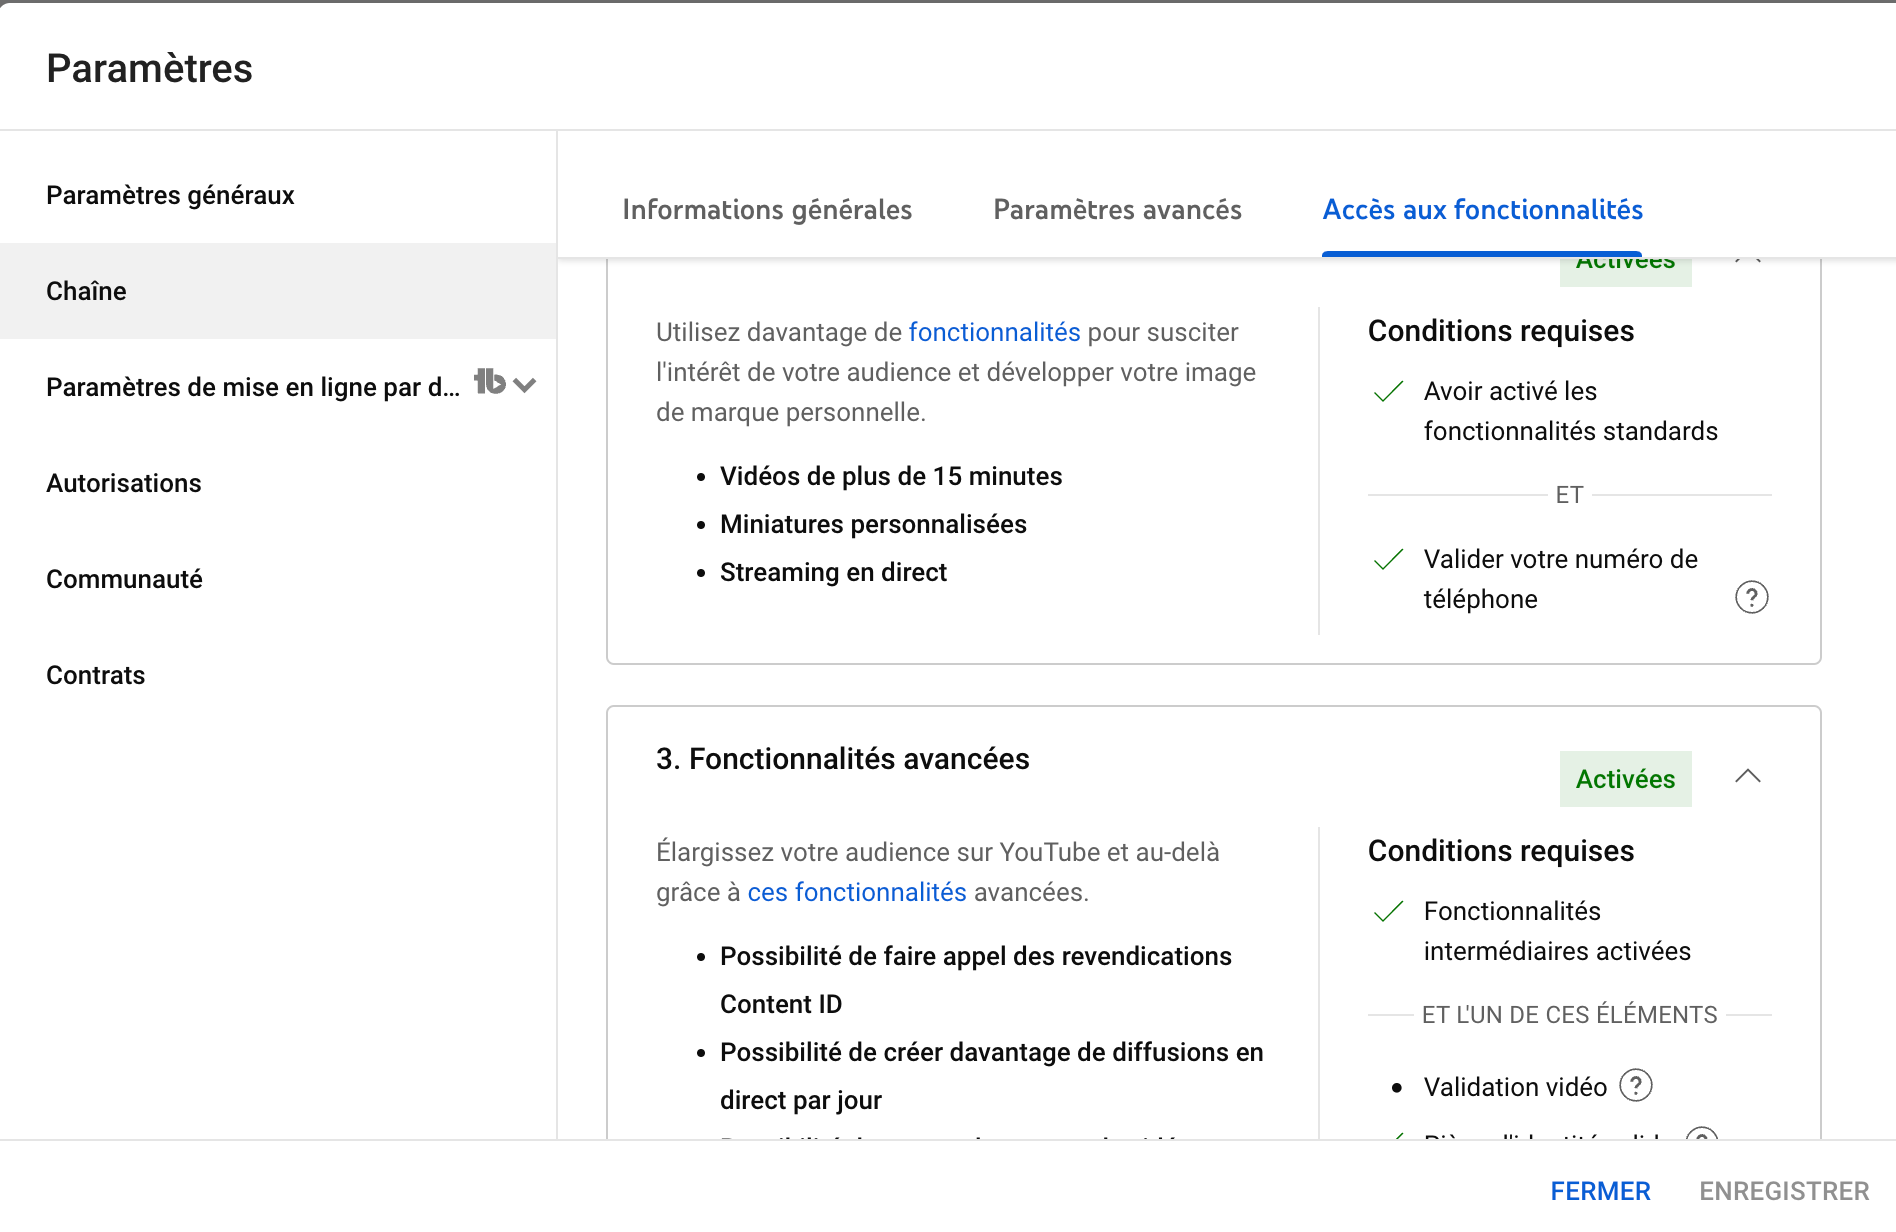Screen dimensions: 1896x1232
Task: Open Paramètres généraux in sidebar
Action: (x=278, y=195)
